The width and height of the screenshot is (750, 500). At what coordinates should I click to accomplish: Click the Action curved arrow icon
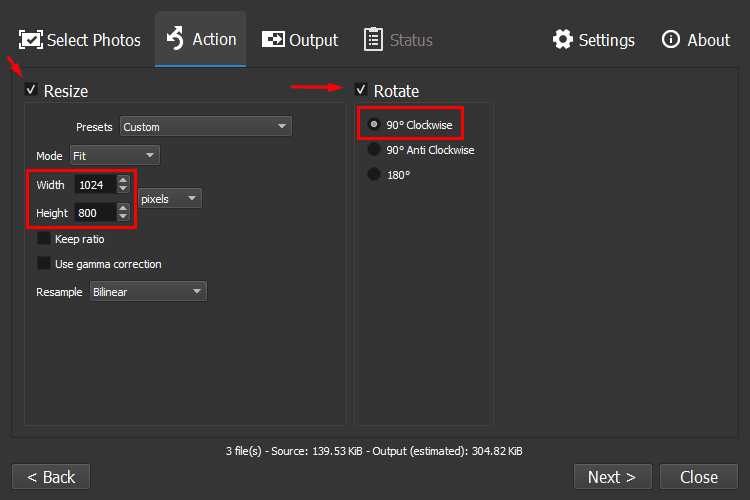point(175,38)
